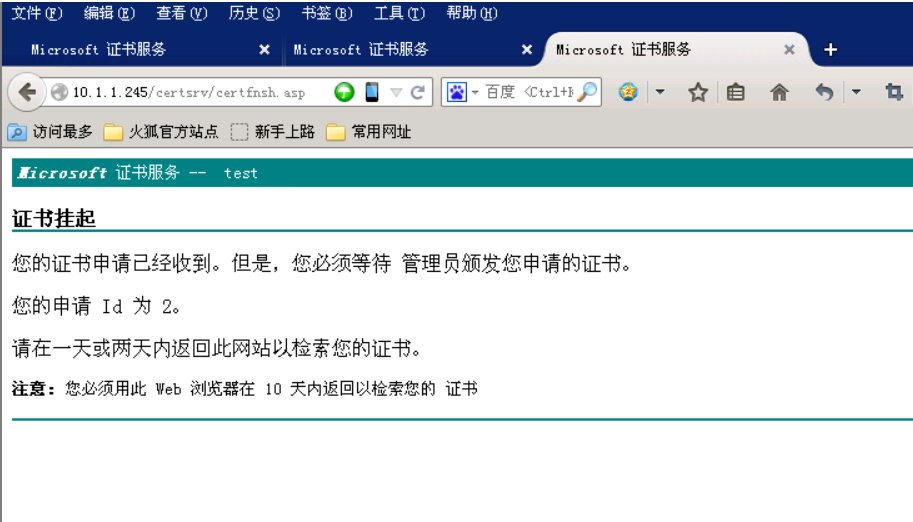This screenshot has width=913, height=522.
Task: Open the address bar history dropdown triangle
Action: click(x=396, y=92)
